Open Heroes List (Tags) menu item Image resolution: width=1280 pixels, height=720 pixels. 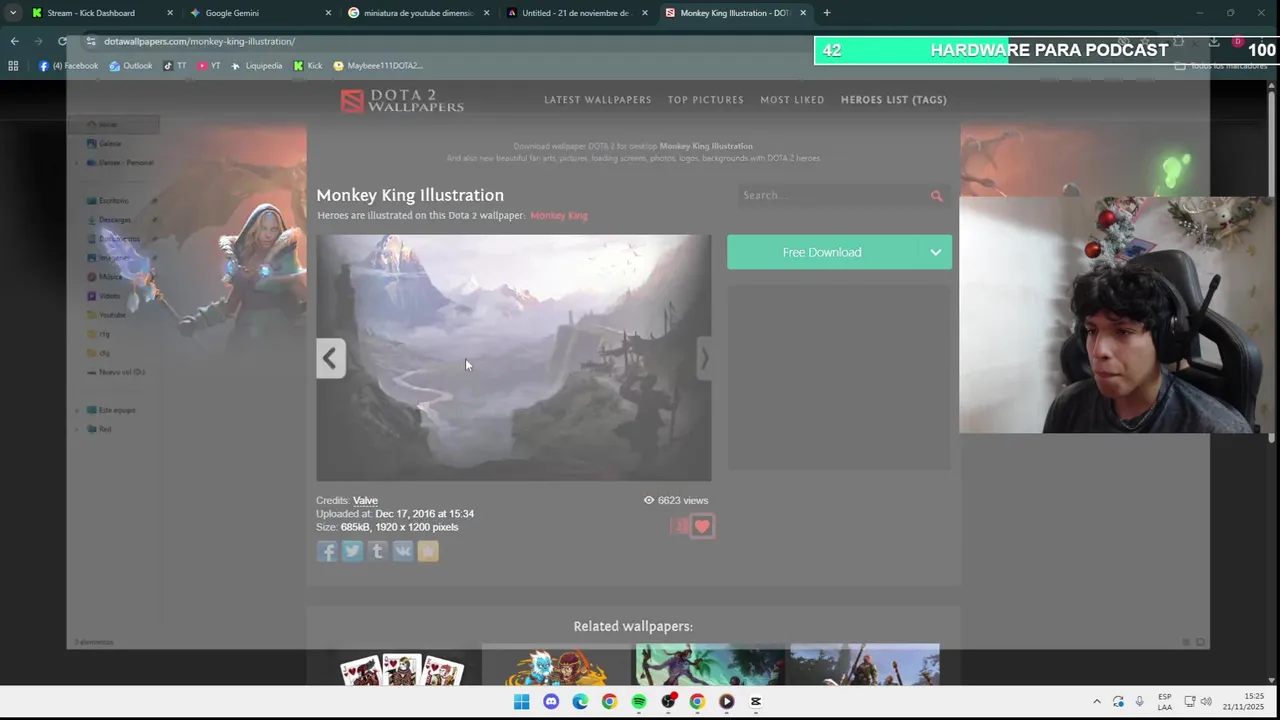[894, 100]
